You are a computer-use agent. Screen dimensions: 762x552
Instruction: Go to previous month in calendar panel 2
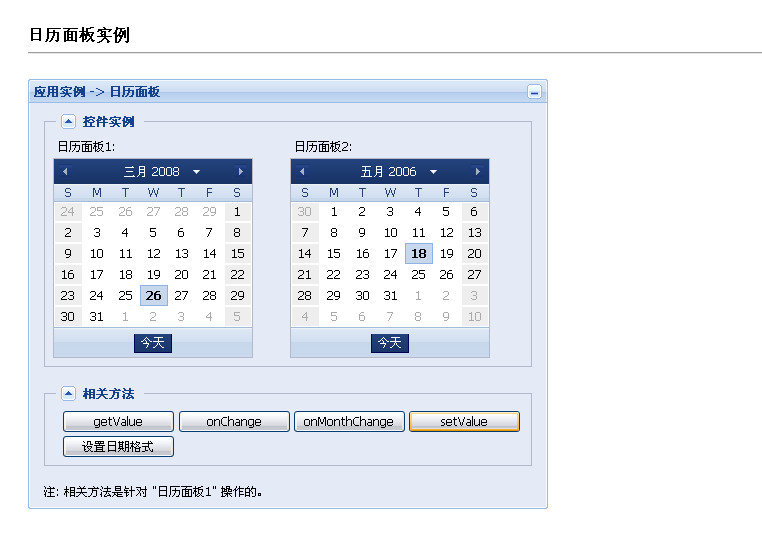302,172
